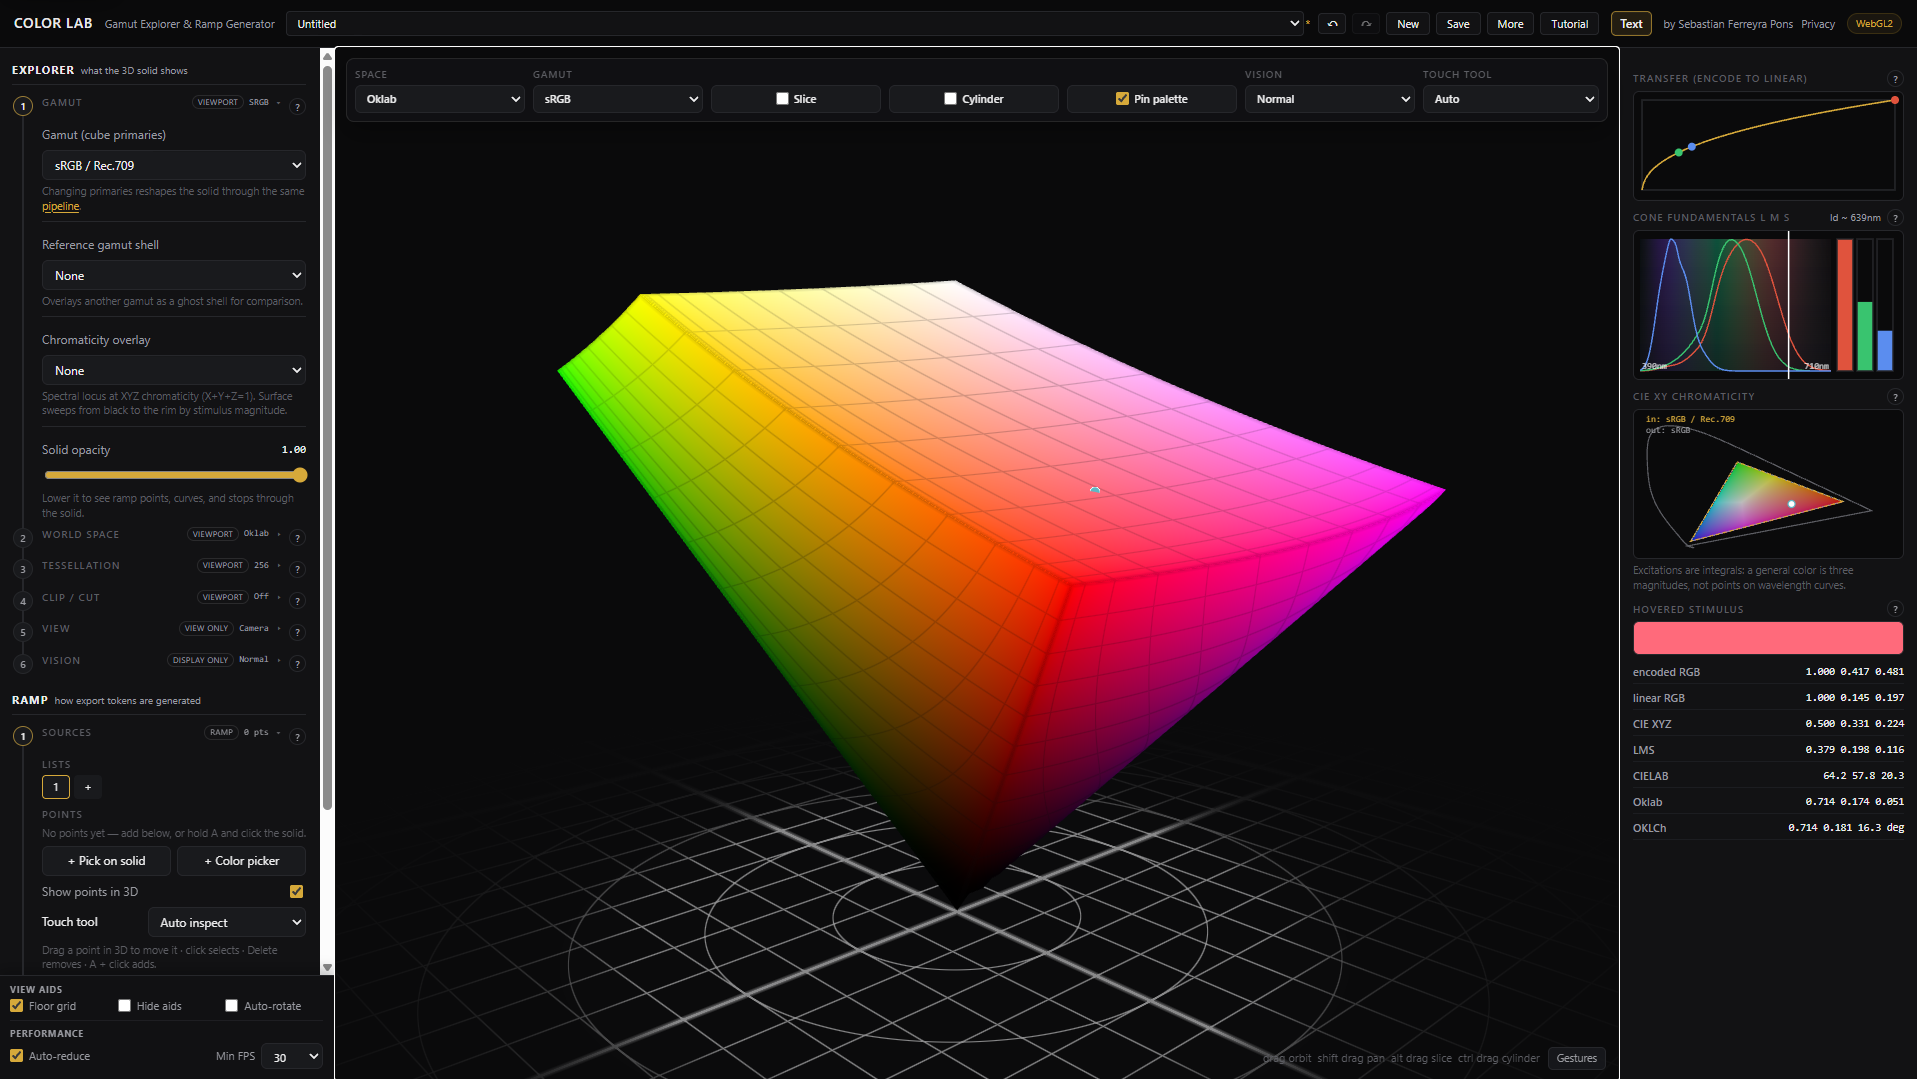
Task: Click the hovered stimulus color swatch
Action: [x=1768, y=638]
